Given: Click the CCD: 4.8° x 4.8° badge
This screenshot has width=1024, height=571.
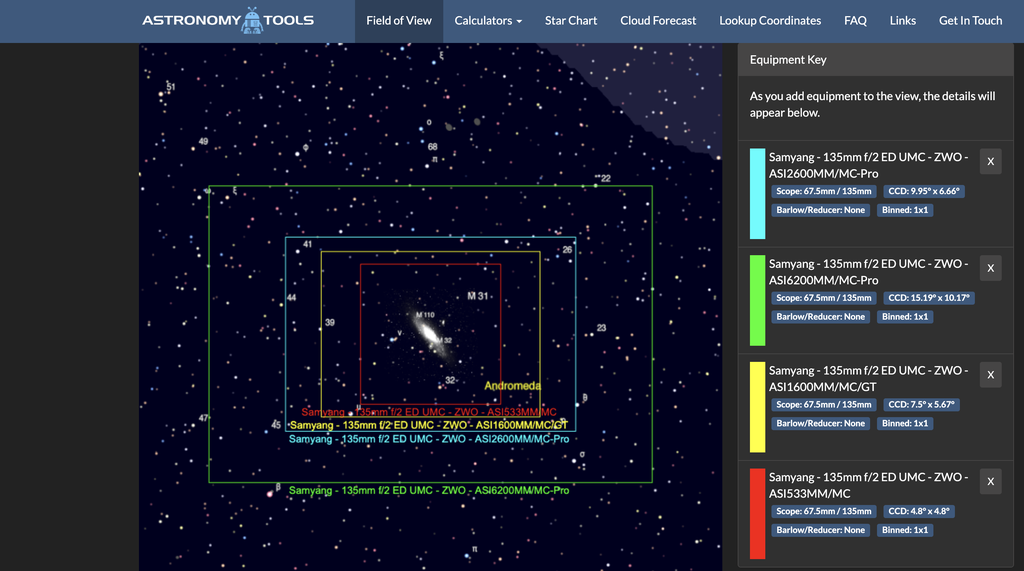Looking at the screenshot, I should click(x=919, y=511).
